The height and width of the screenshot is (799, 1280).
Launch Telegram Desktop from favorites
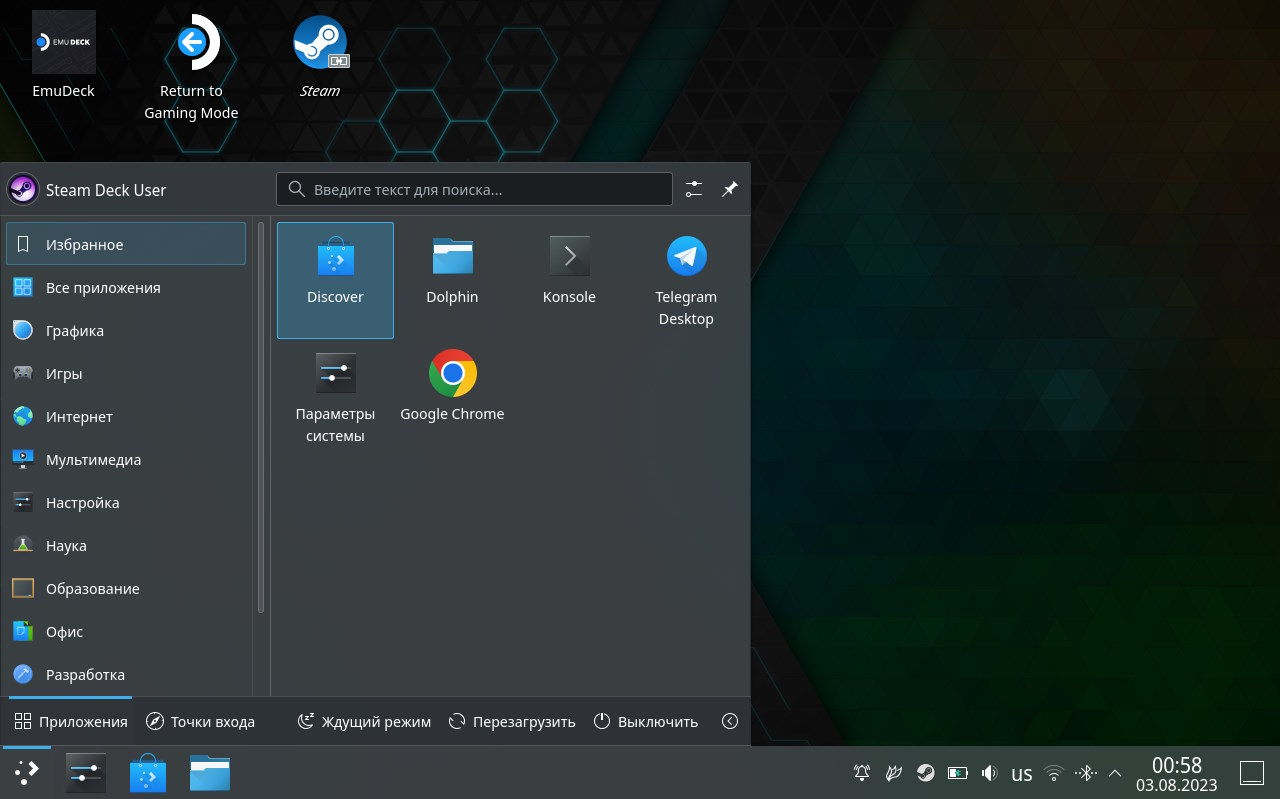click(686, 280)
